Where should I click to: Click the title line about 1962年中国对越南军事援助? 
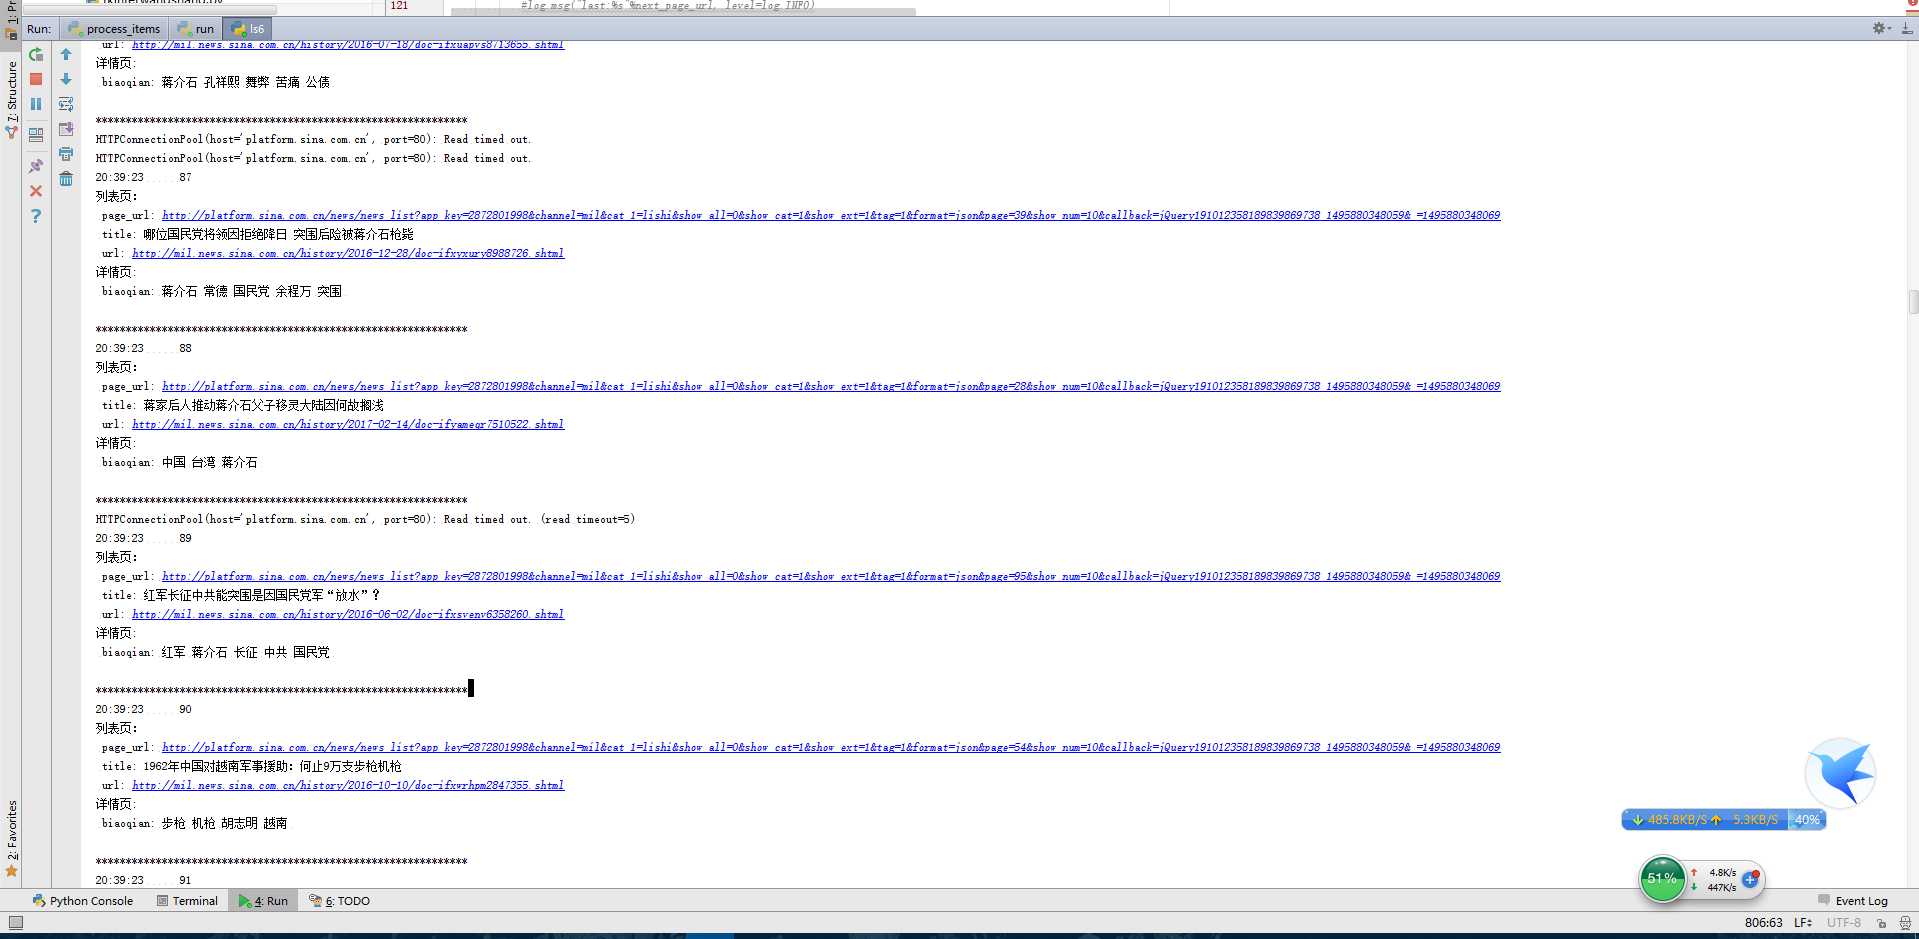[252, 766]
